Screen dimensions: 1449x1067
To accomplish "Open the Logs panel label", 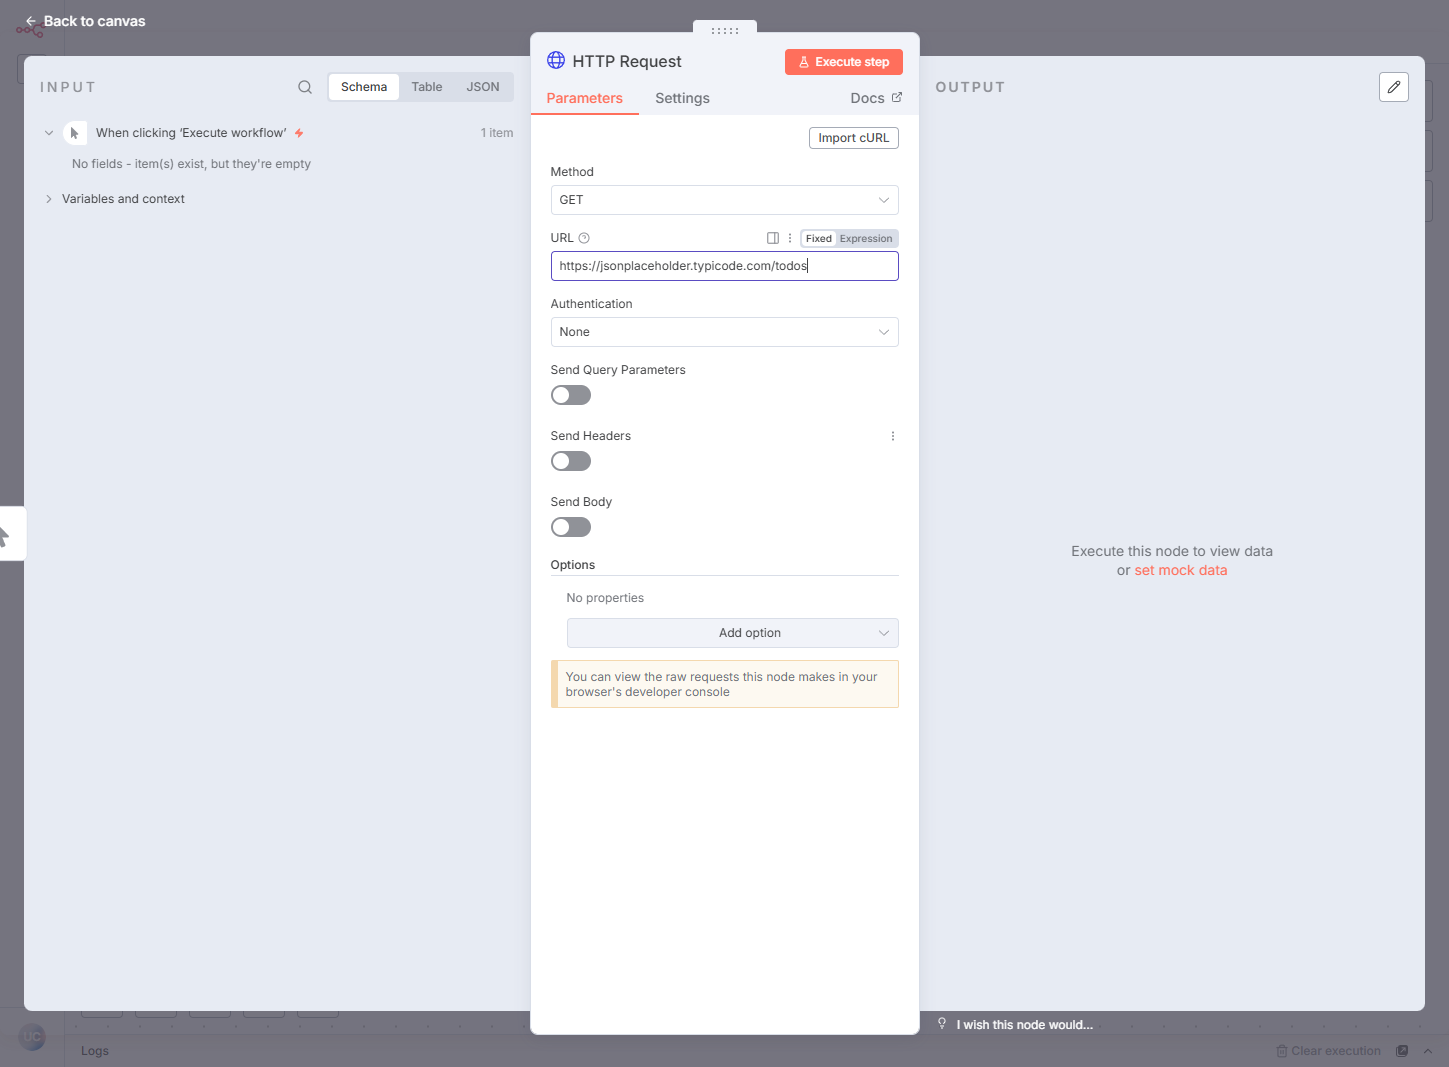I will [95, 1051].
